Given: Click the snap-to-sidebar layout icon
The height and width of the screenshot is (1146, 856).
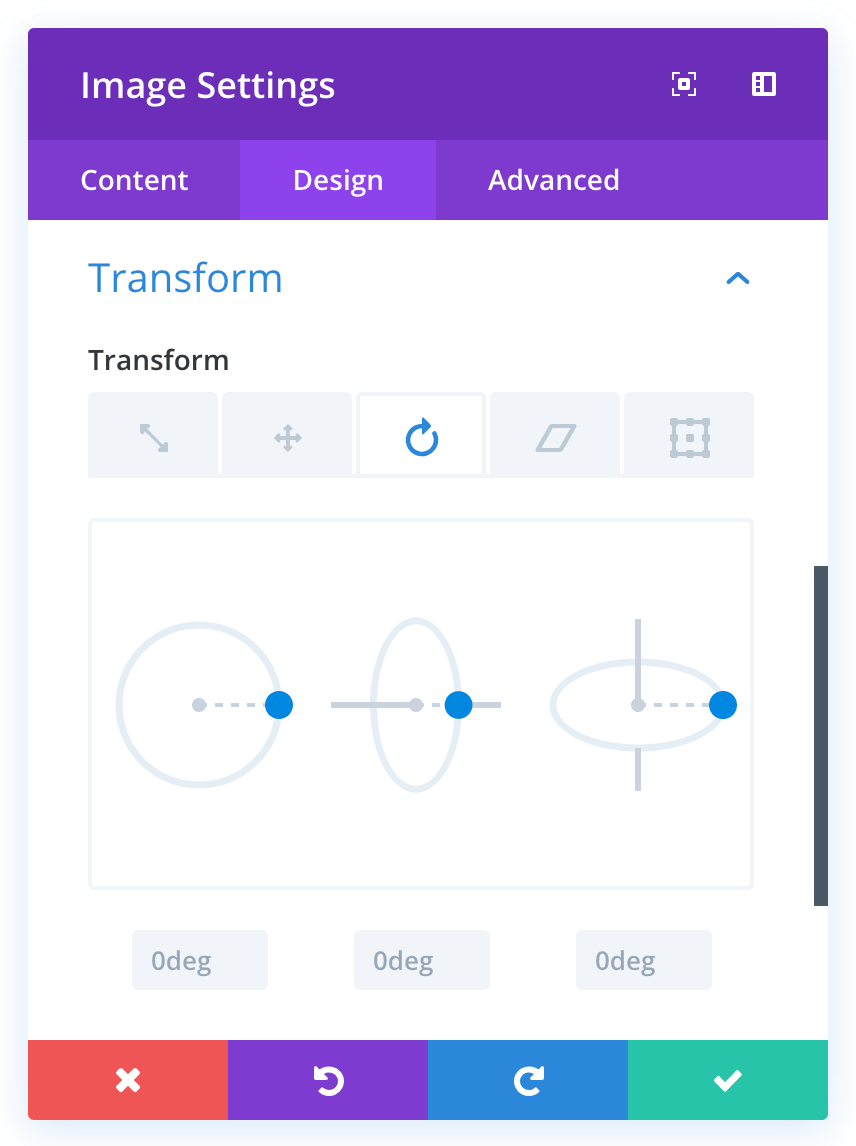Looking at the screenshot, I should click(x=764, y=85).
